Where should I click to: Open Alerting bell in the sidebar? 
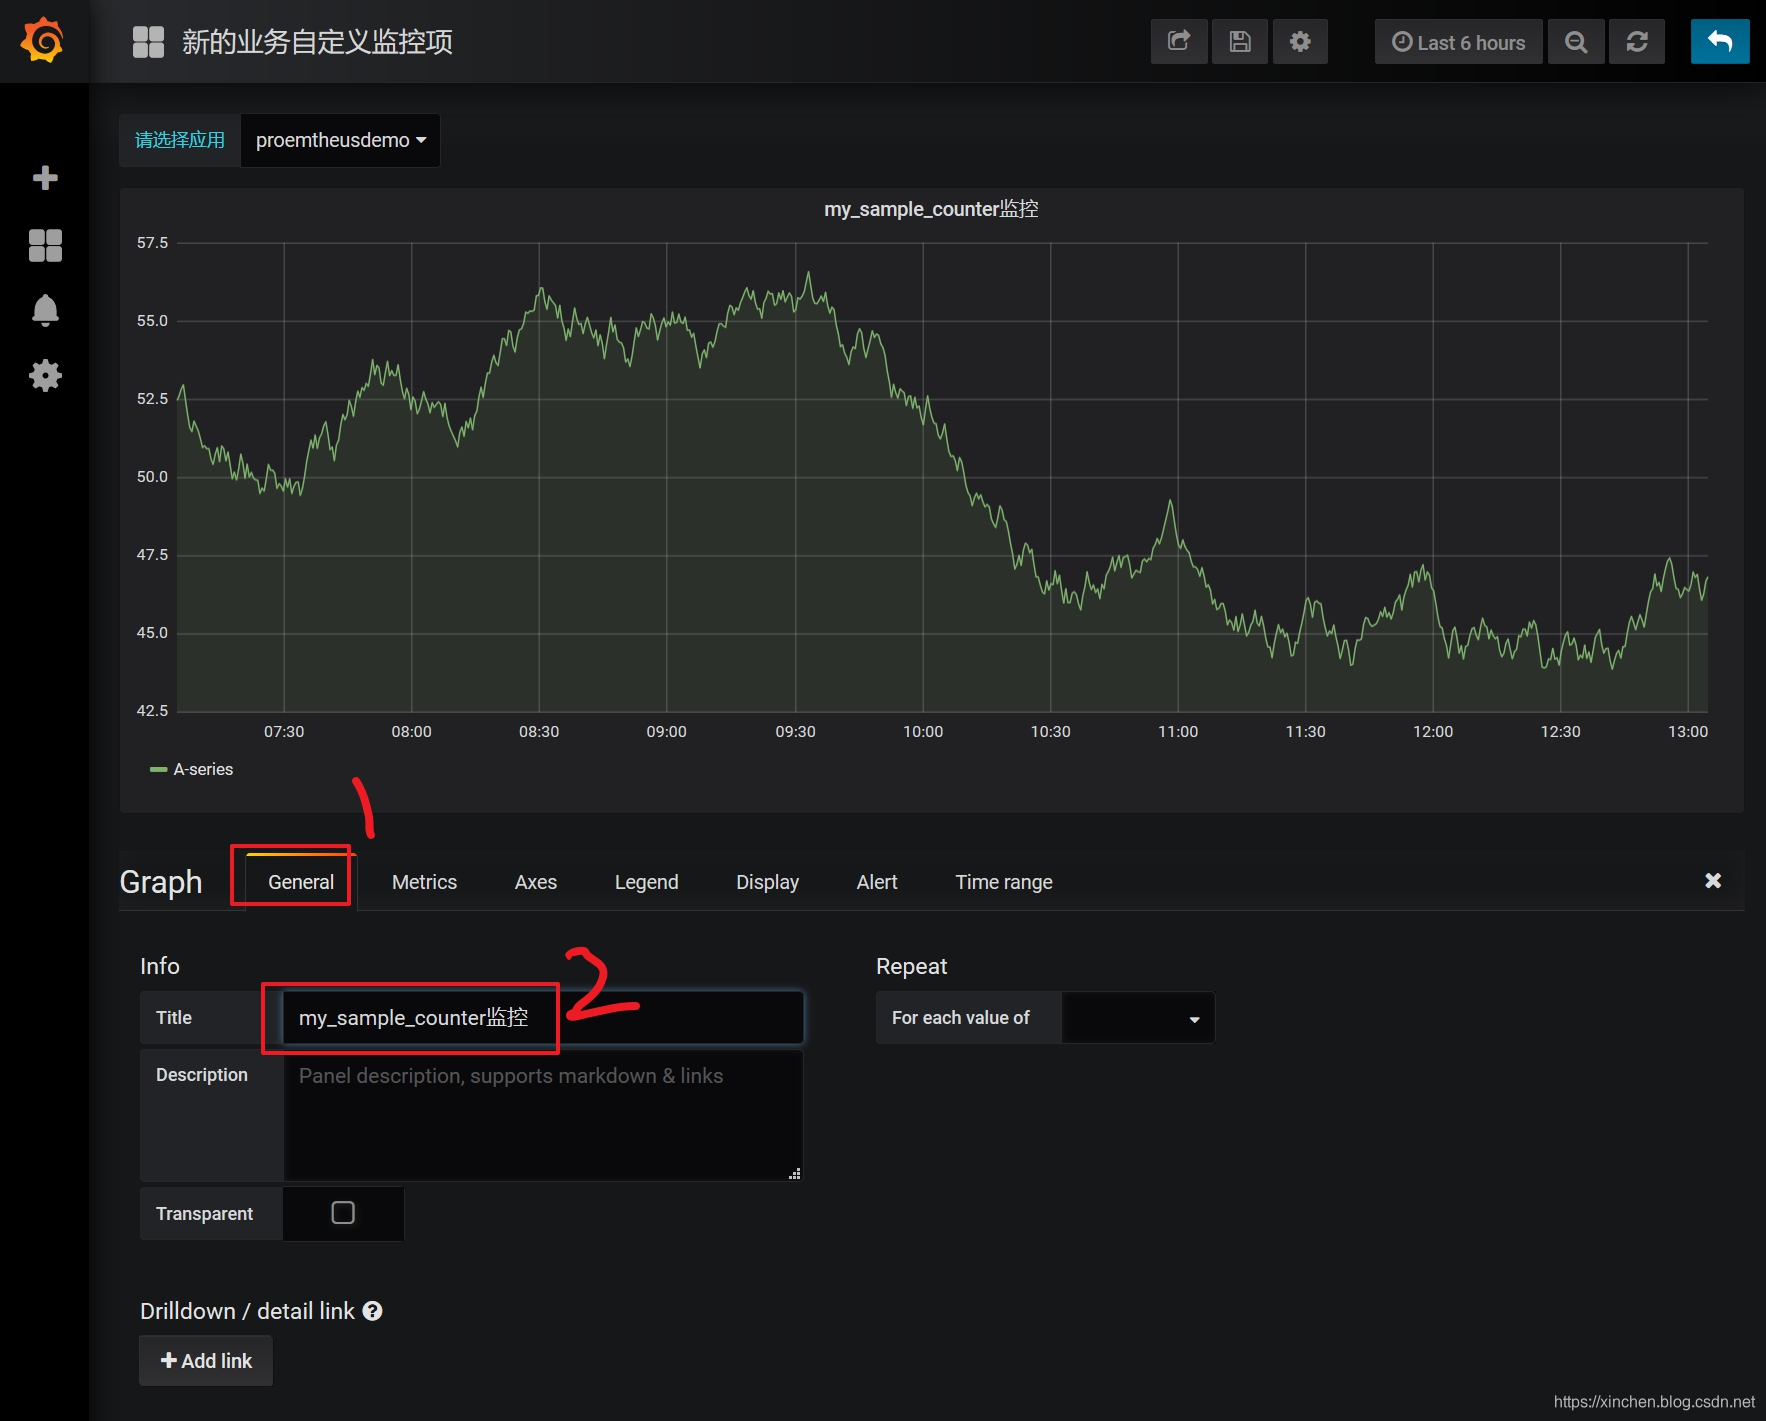[45, 311]
